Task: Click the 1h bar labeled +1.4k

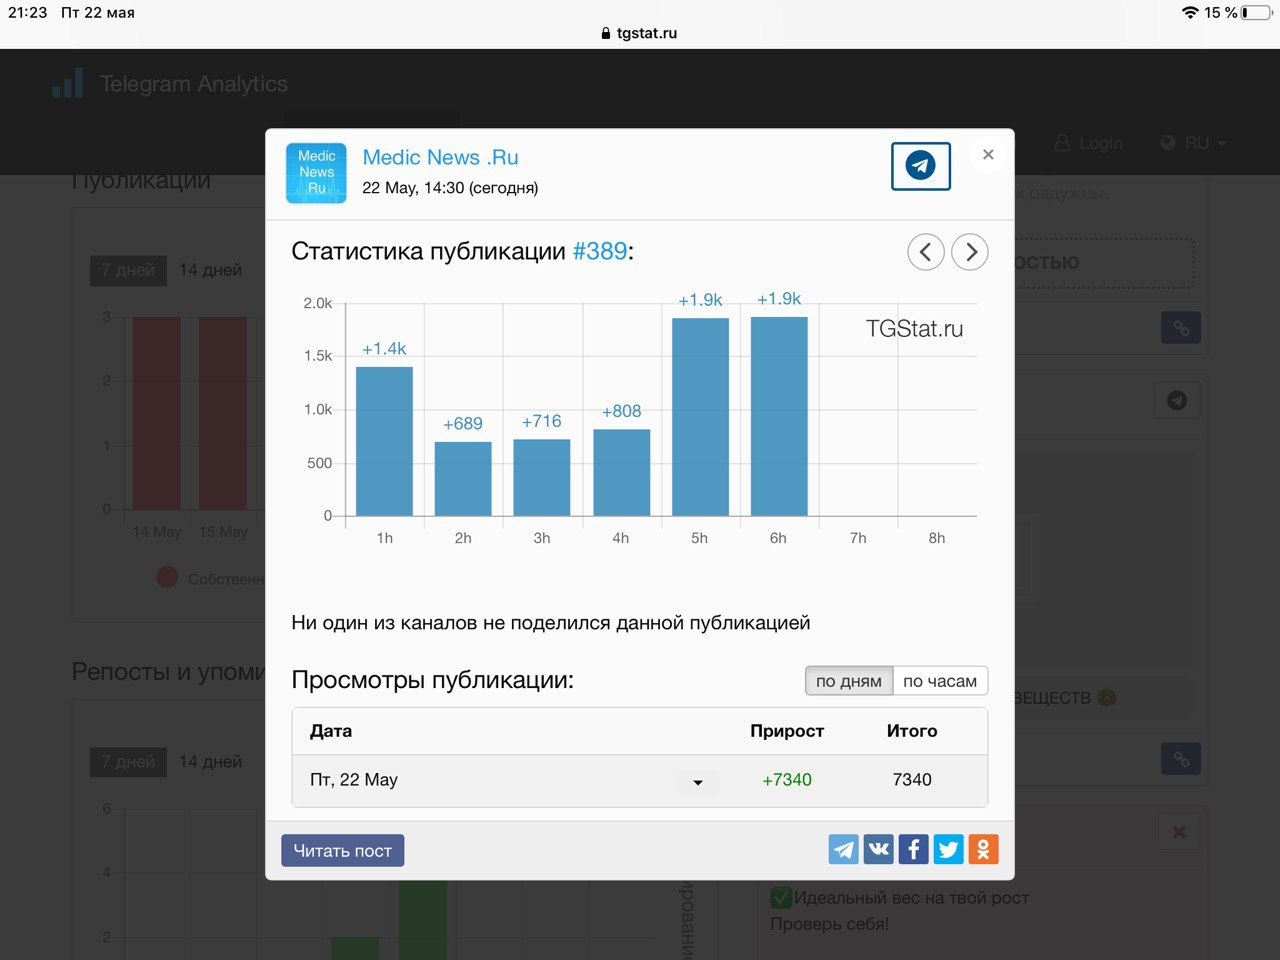Action: point(384,441)
